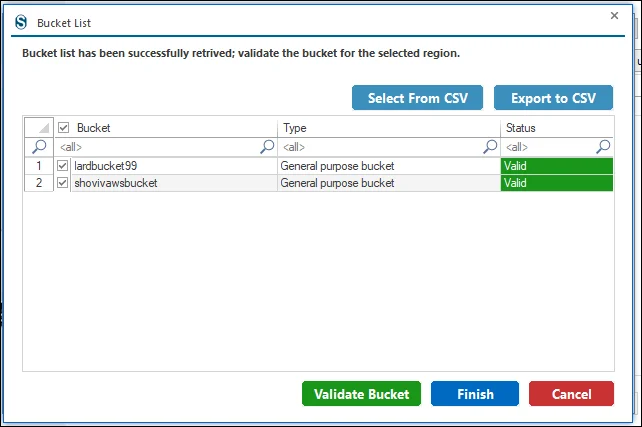Viewport: 642px width, 427px height.
Task: Close the Bucket List dialog
Action: (x=614, y=16)
